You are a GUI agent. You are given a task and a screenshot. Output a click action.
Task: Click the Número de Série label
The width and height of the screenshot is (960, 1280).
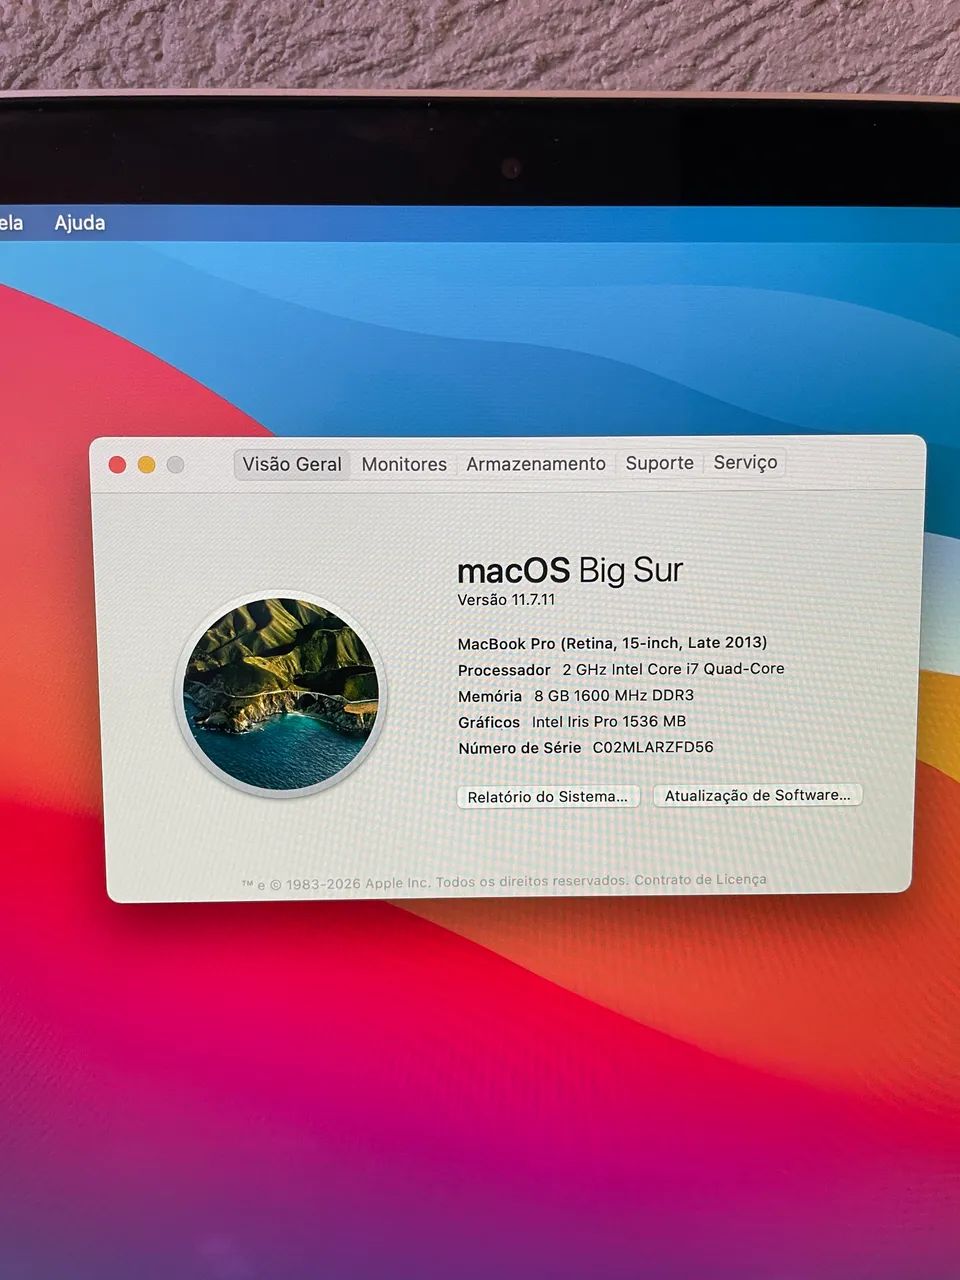519,748
